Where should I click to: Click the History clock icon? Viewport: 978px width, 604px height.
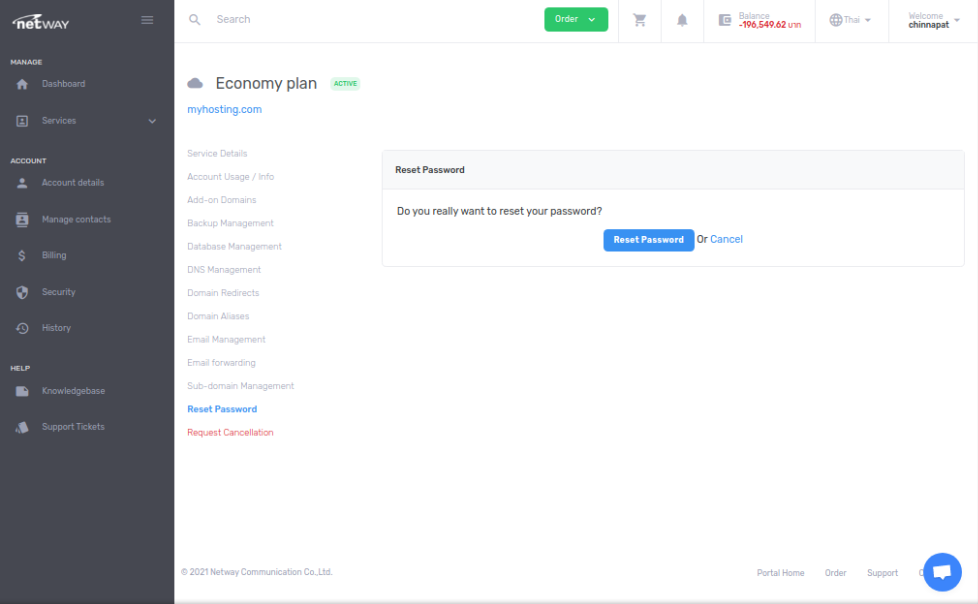[x=22, y=328]
